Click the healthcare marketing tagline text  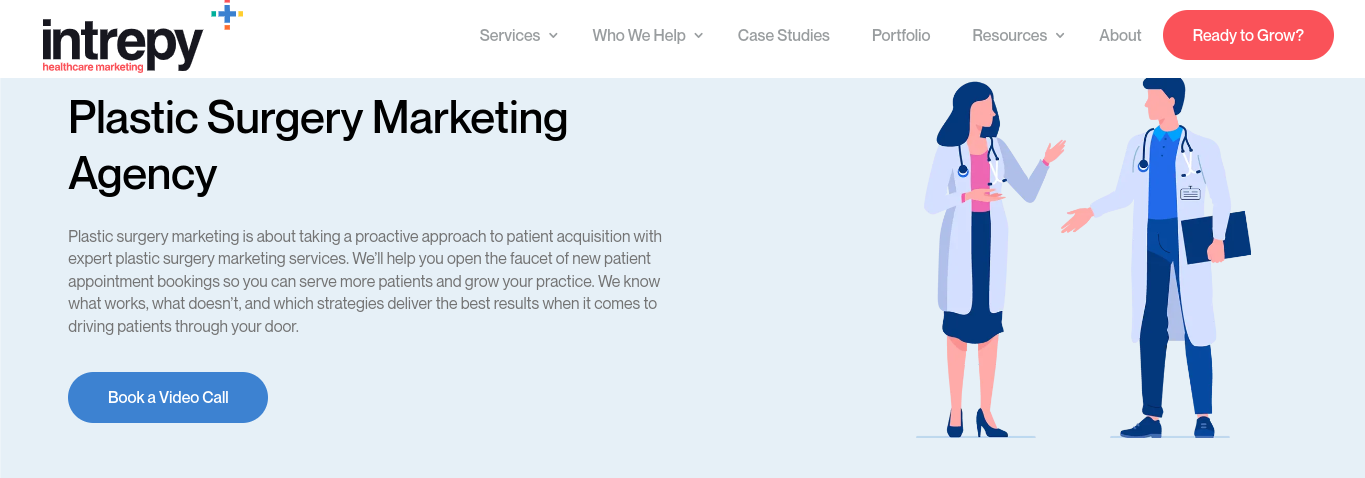click(93, 68)
